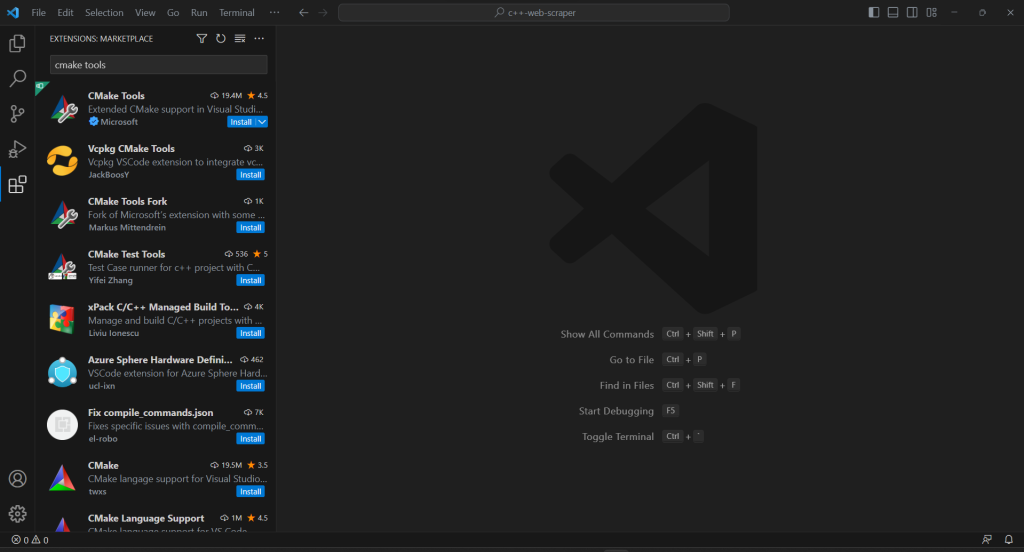Screen dimensions: 1024x552
Task: Clear extensions search results icon
Action: click(240, 39)
